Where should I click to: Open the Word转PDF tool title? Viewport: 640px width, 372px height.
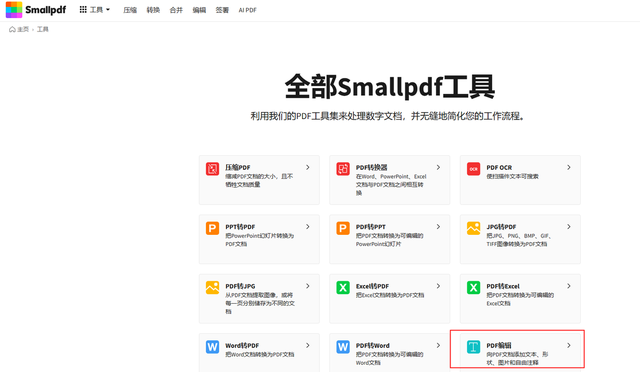(x=242, y=345)
